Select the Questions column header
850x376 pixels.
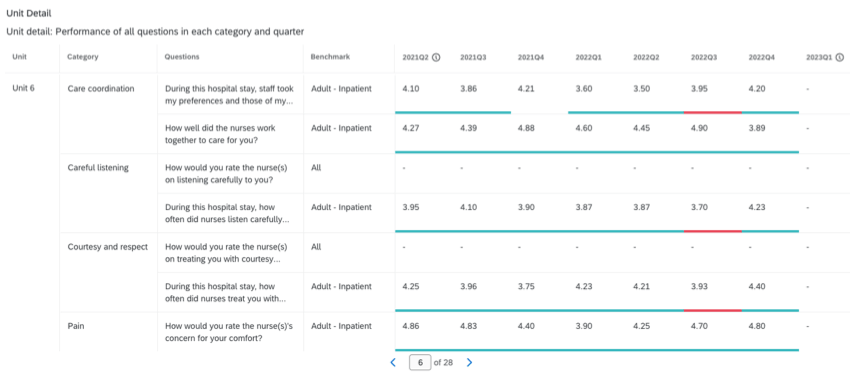point(182,57)
